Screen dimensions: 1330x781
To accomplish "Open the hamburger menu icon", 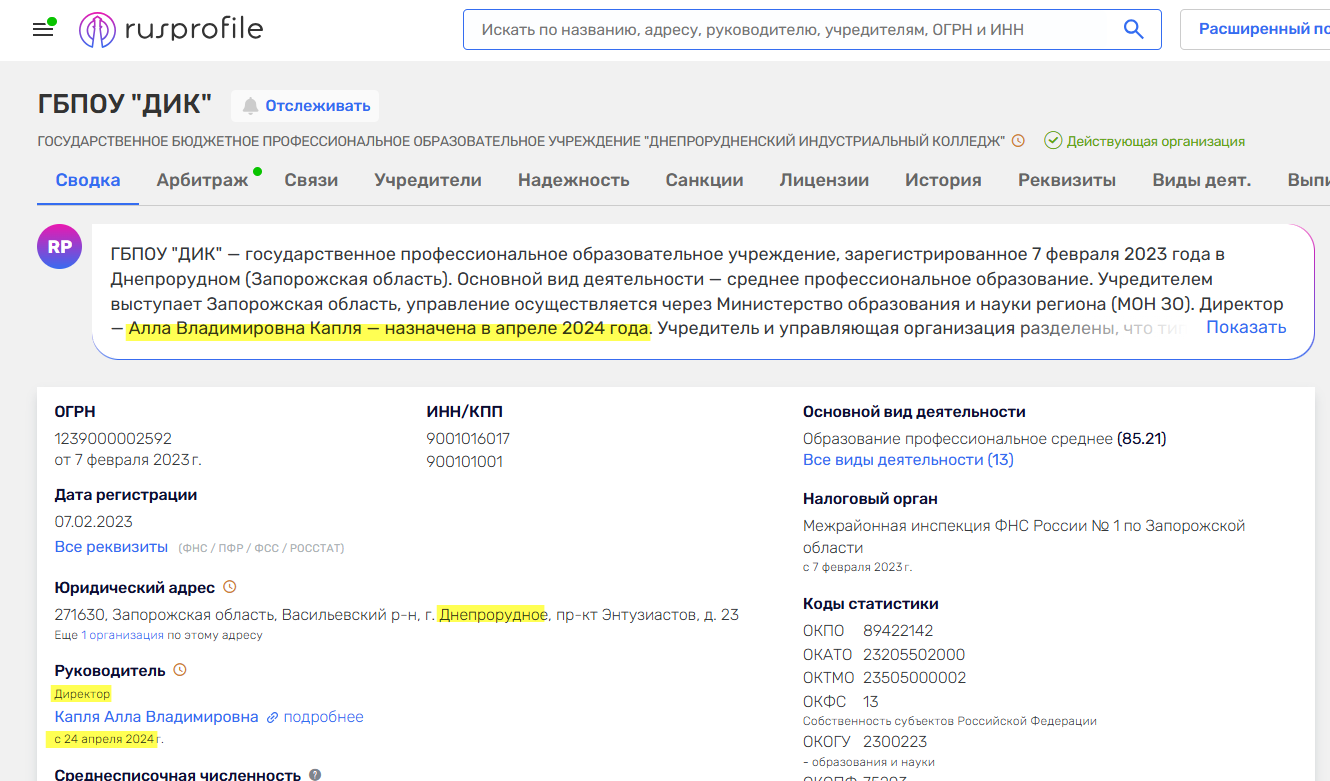I will (43, 30).
